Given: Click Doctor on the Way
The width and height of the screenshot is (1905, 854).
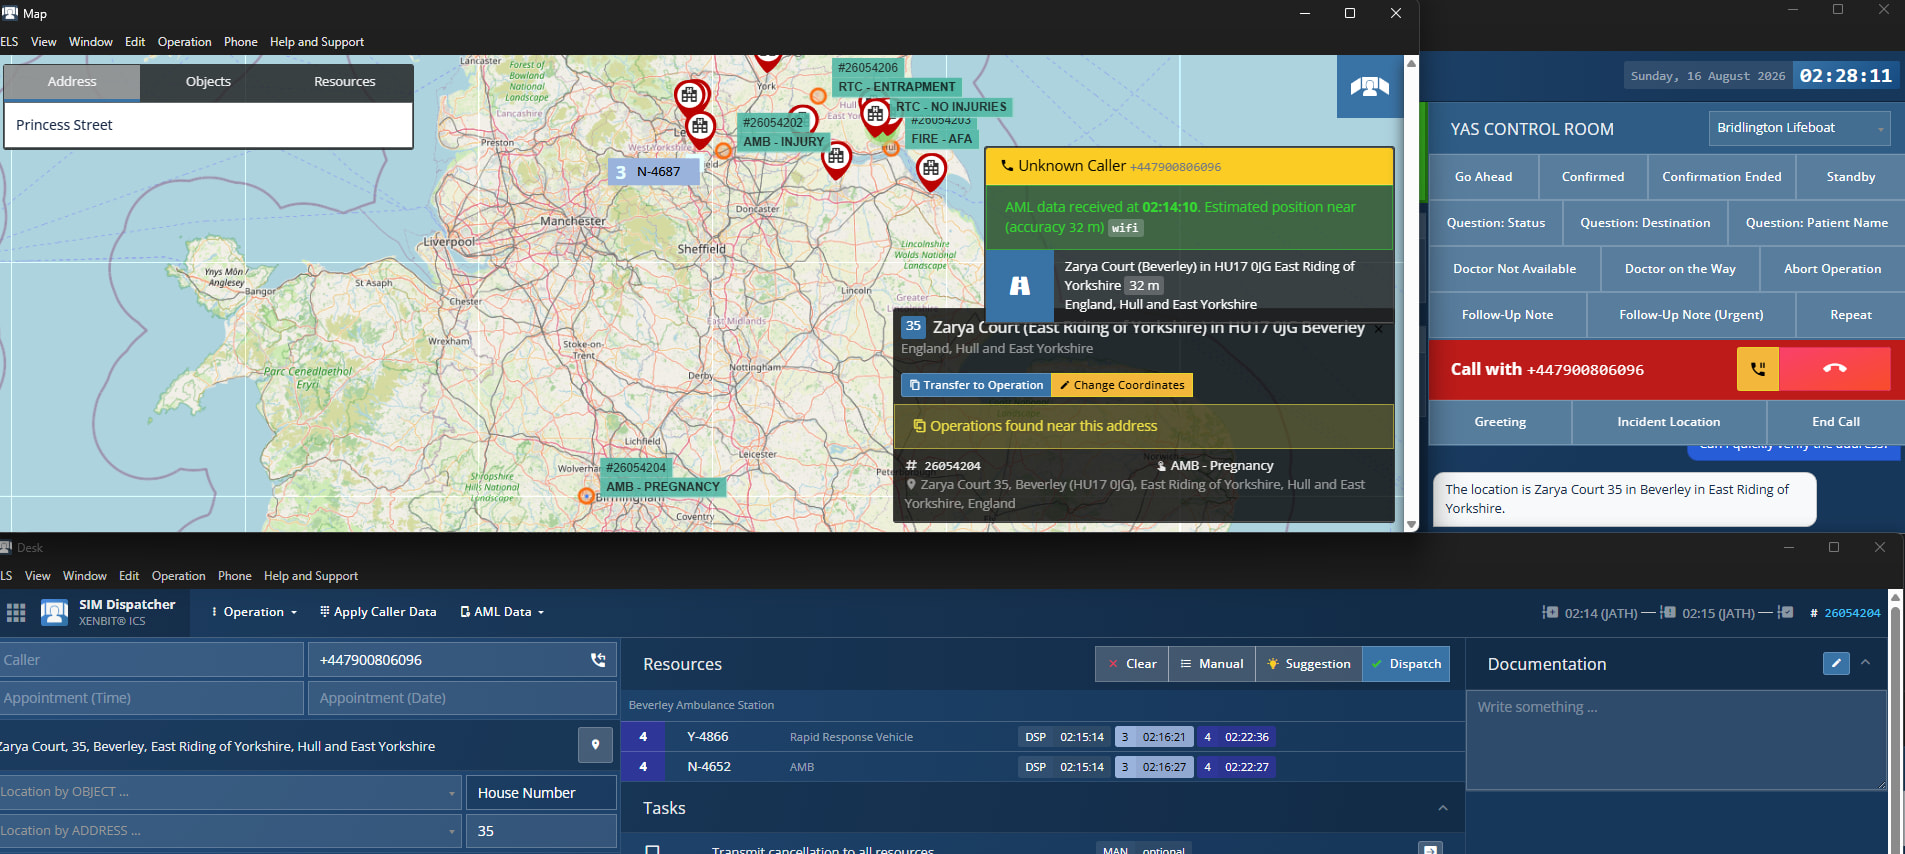Looking at the screenshot, I should pos(1680,269).
